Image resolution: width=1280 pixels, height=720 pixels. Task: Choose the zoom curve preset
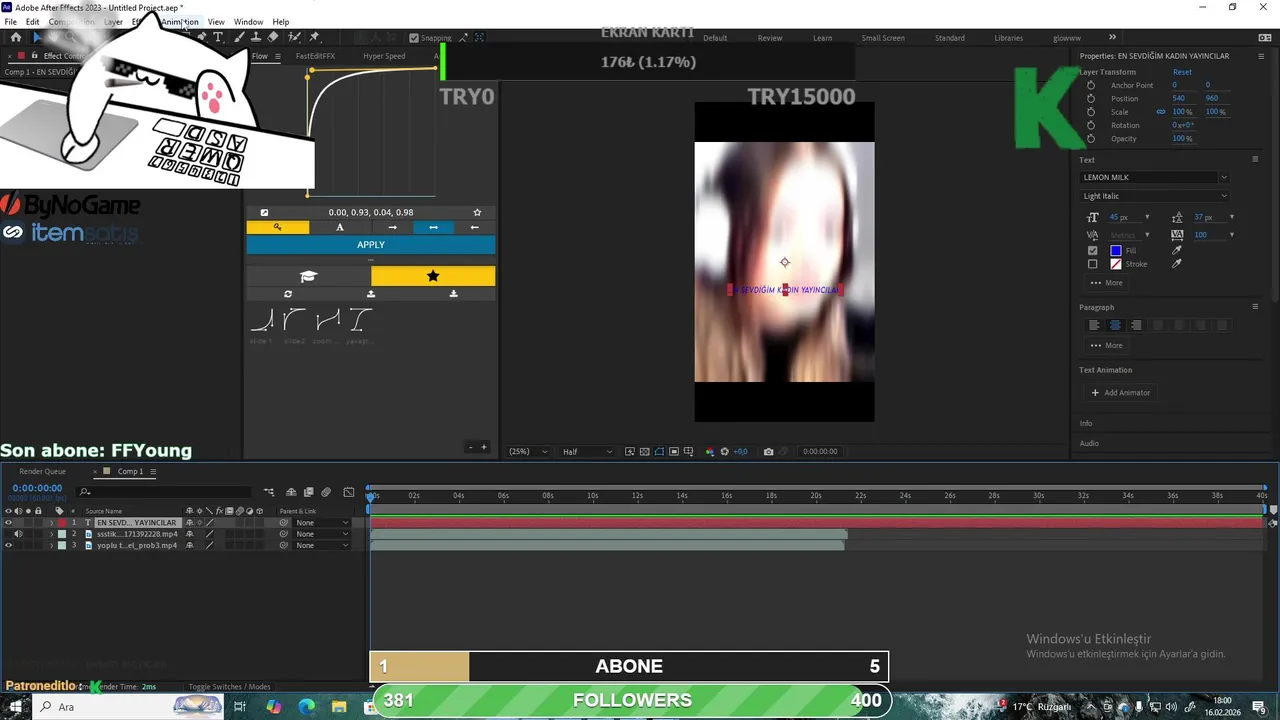pos(327,321)
